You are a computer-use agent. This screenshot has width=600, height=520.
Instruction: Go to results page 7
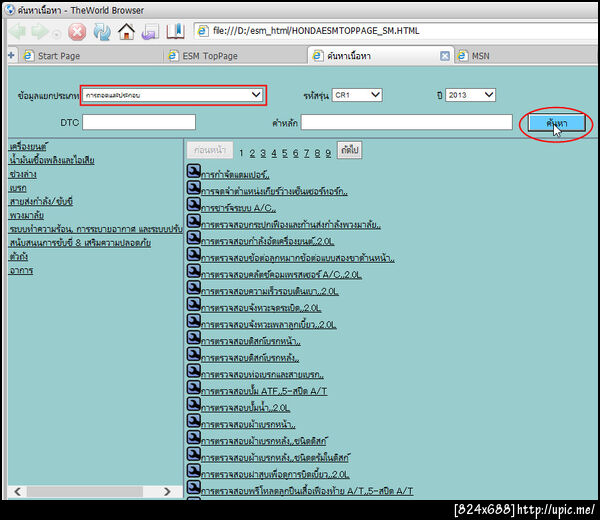click(x=307, y=153)
